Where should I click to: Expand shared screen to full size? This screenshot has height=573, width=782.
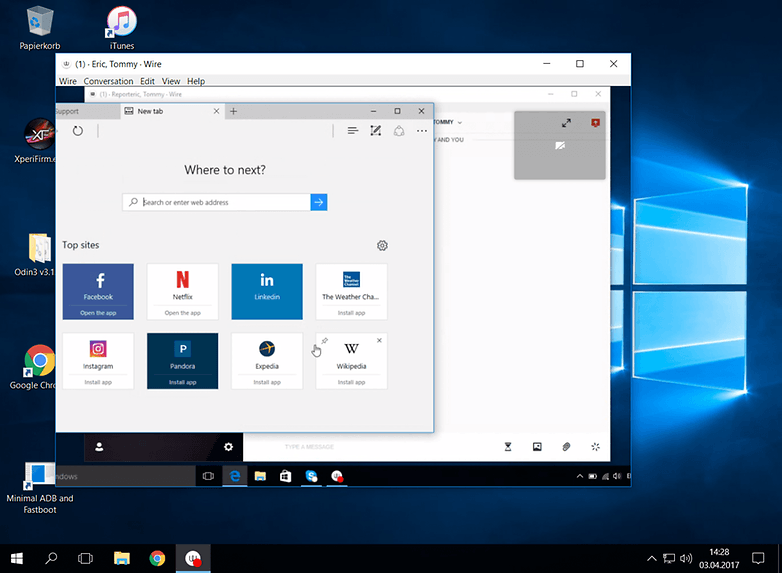[566, 123]
